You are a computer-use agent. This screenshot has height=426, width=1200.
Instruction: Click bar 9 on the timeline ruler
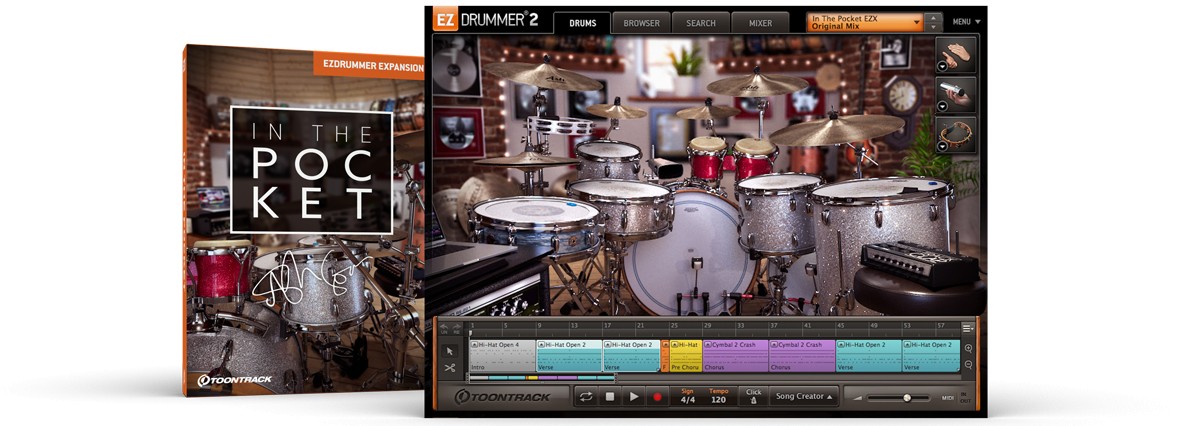click(539, 326)
